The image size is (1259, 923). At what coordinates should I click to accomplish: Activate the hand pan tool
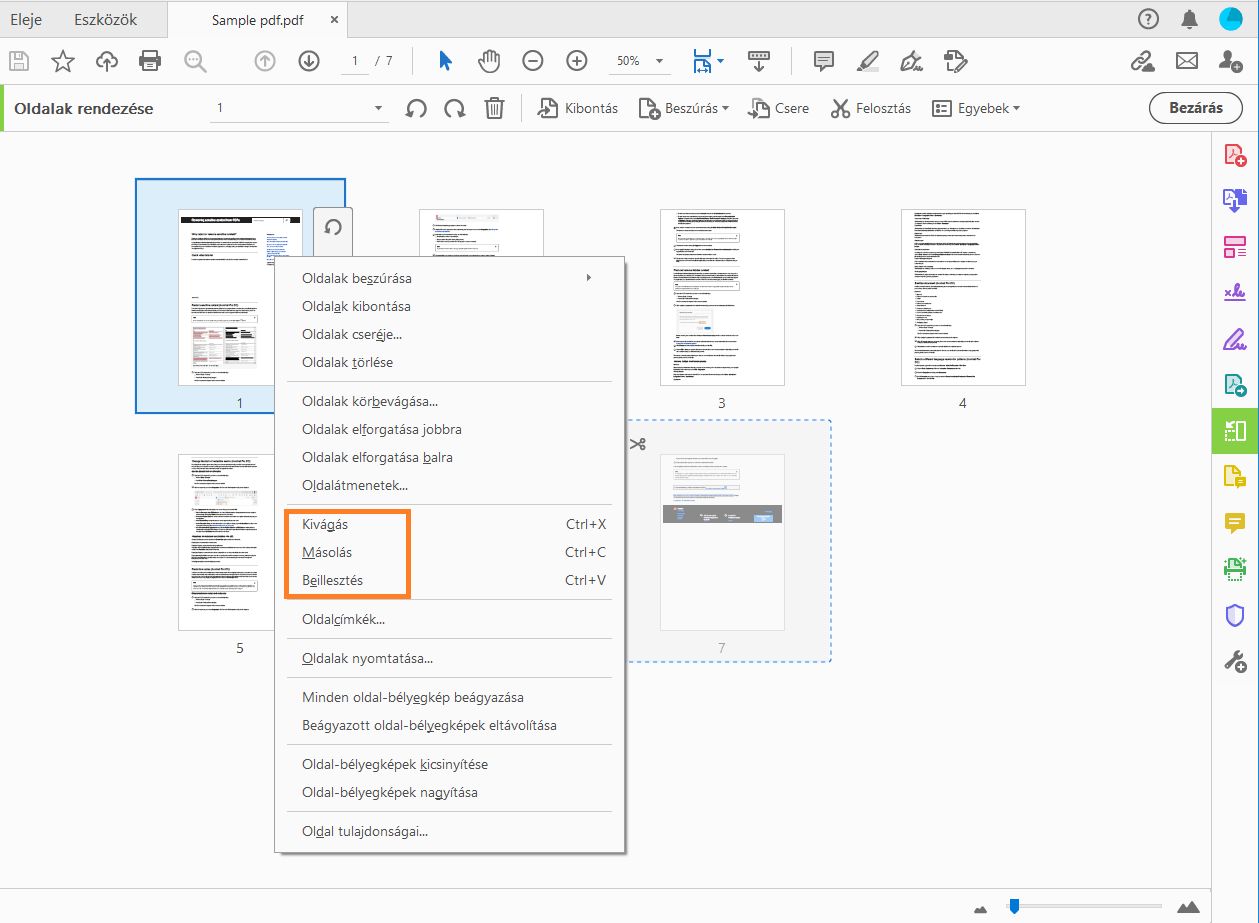(x=489, y=61)
